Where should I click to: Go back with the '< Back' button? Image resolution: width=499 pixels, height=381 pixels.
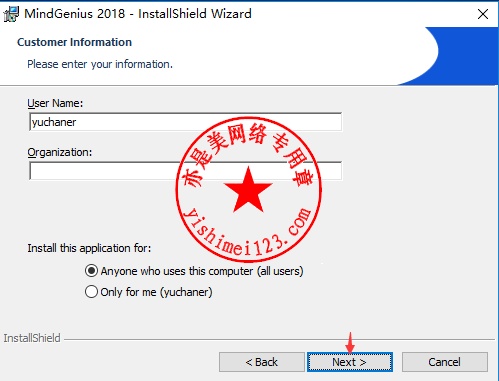[262, 362]
